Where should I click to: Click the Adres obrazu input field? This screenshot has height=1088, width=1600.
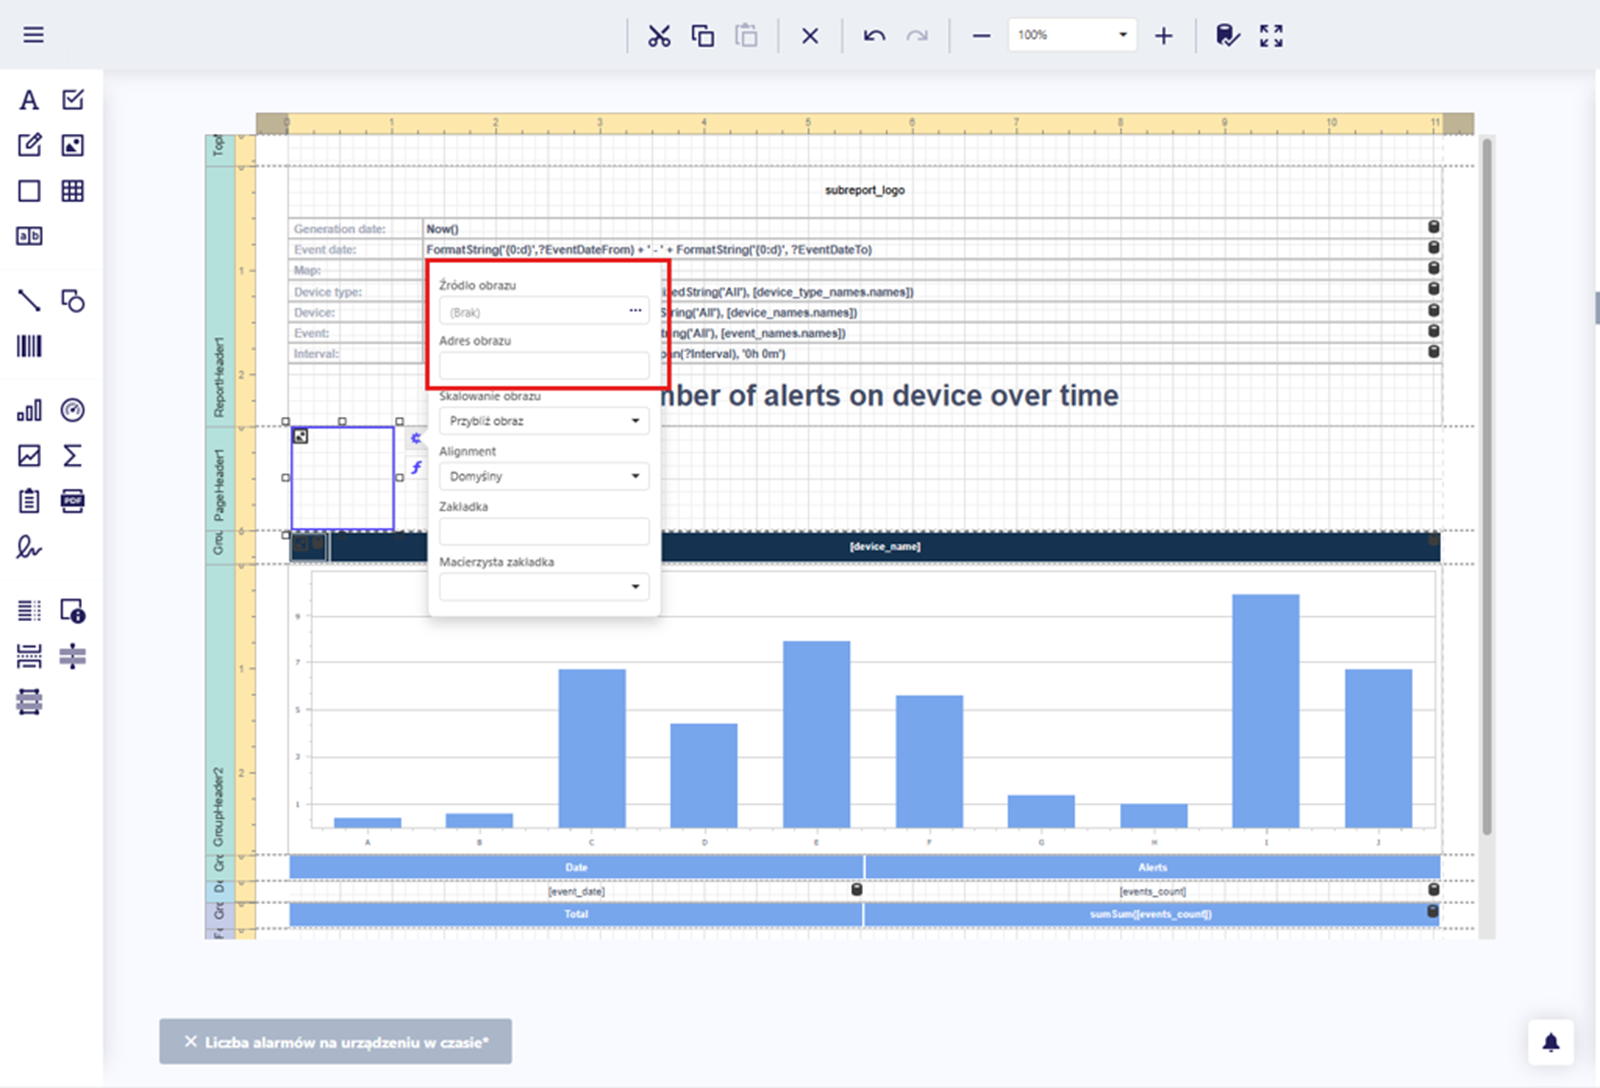coord(544,365)
